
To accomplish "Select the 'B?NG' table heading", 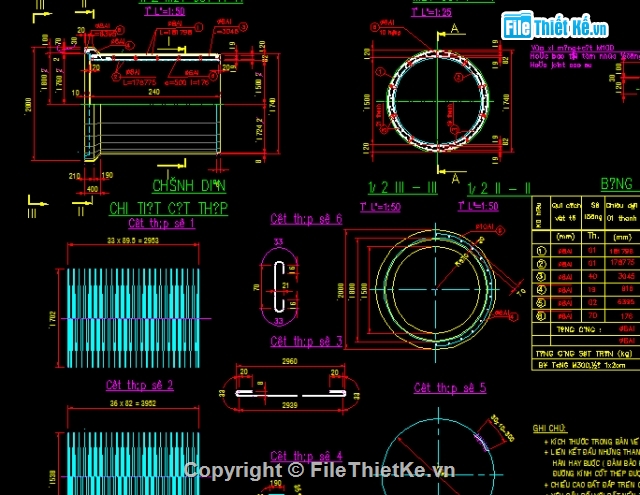I will (x=616, y=184).
